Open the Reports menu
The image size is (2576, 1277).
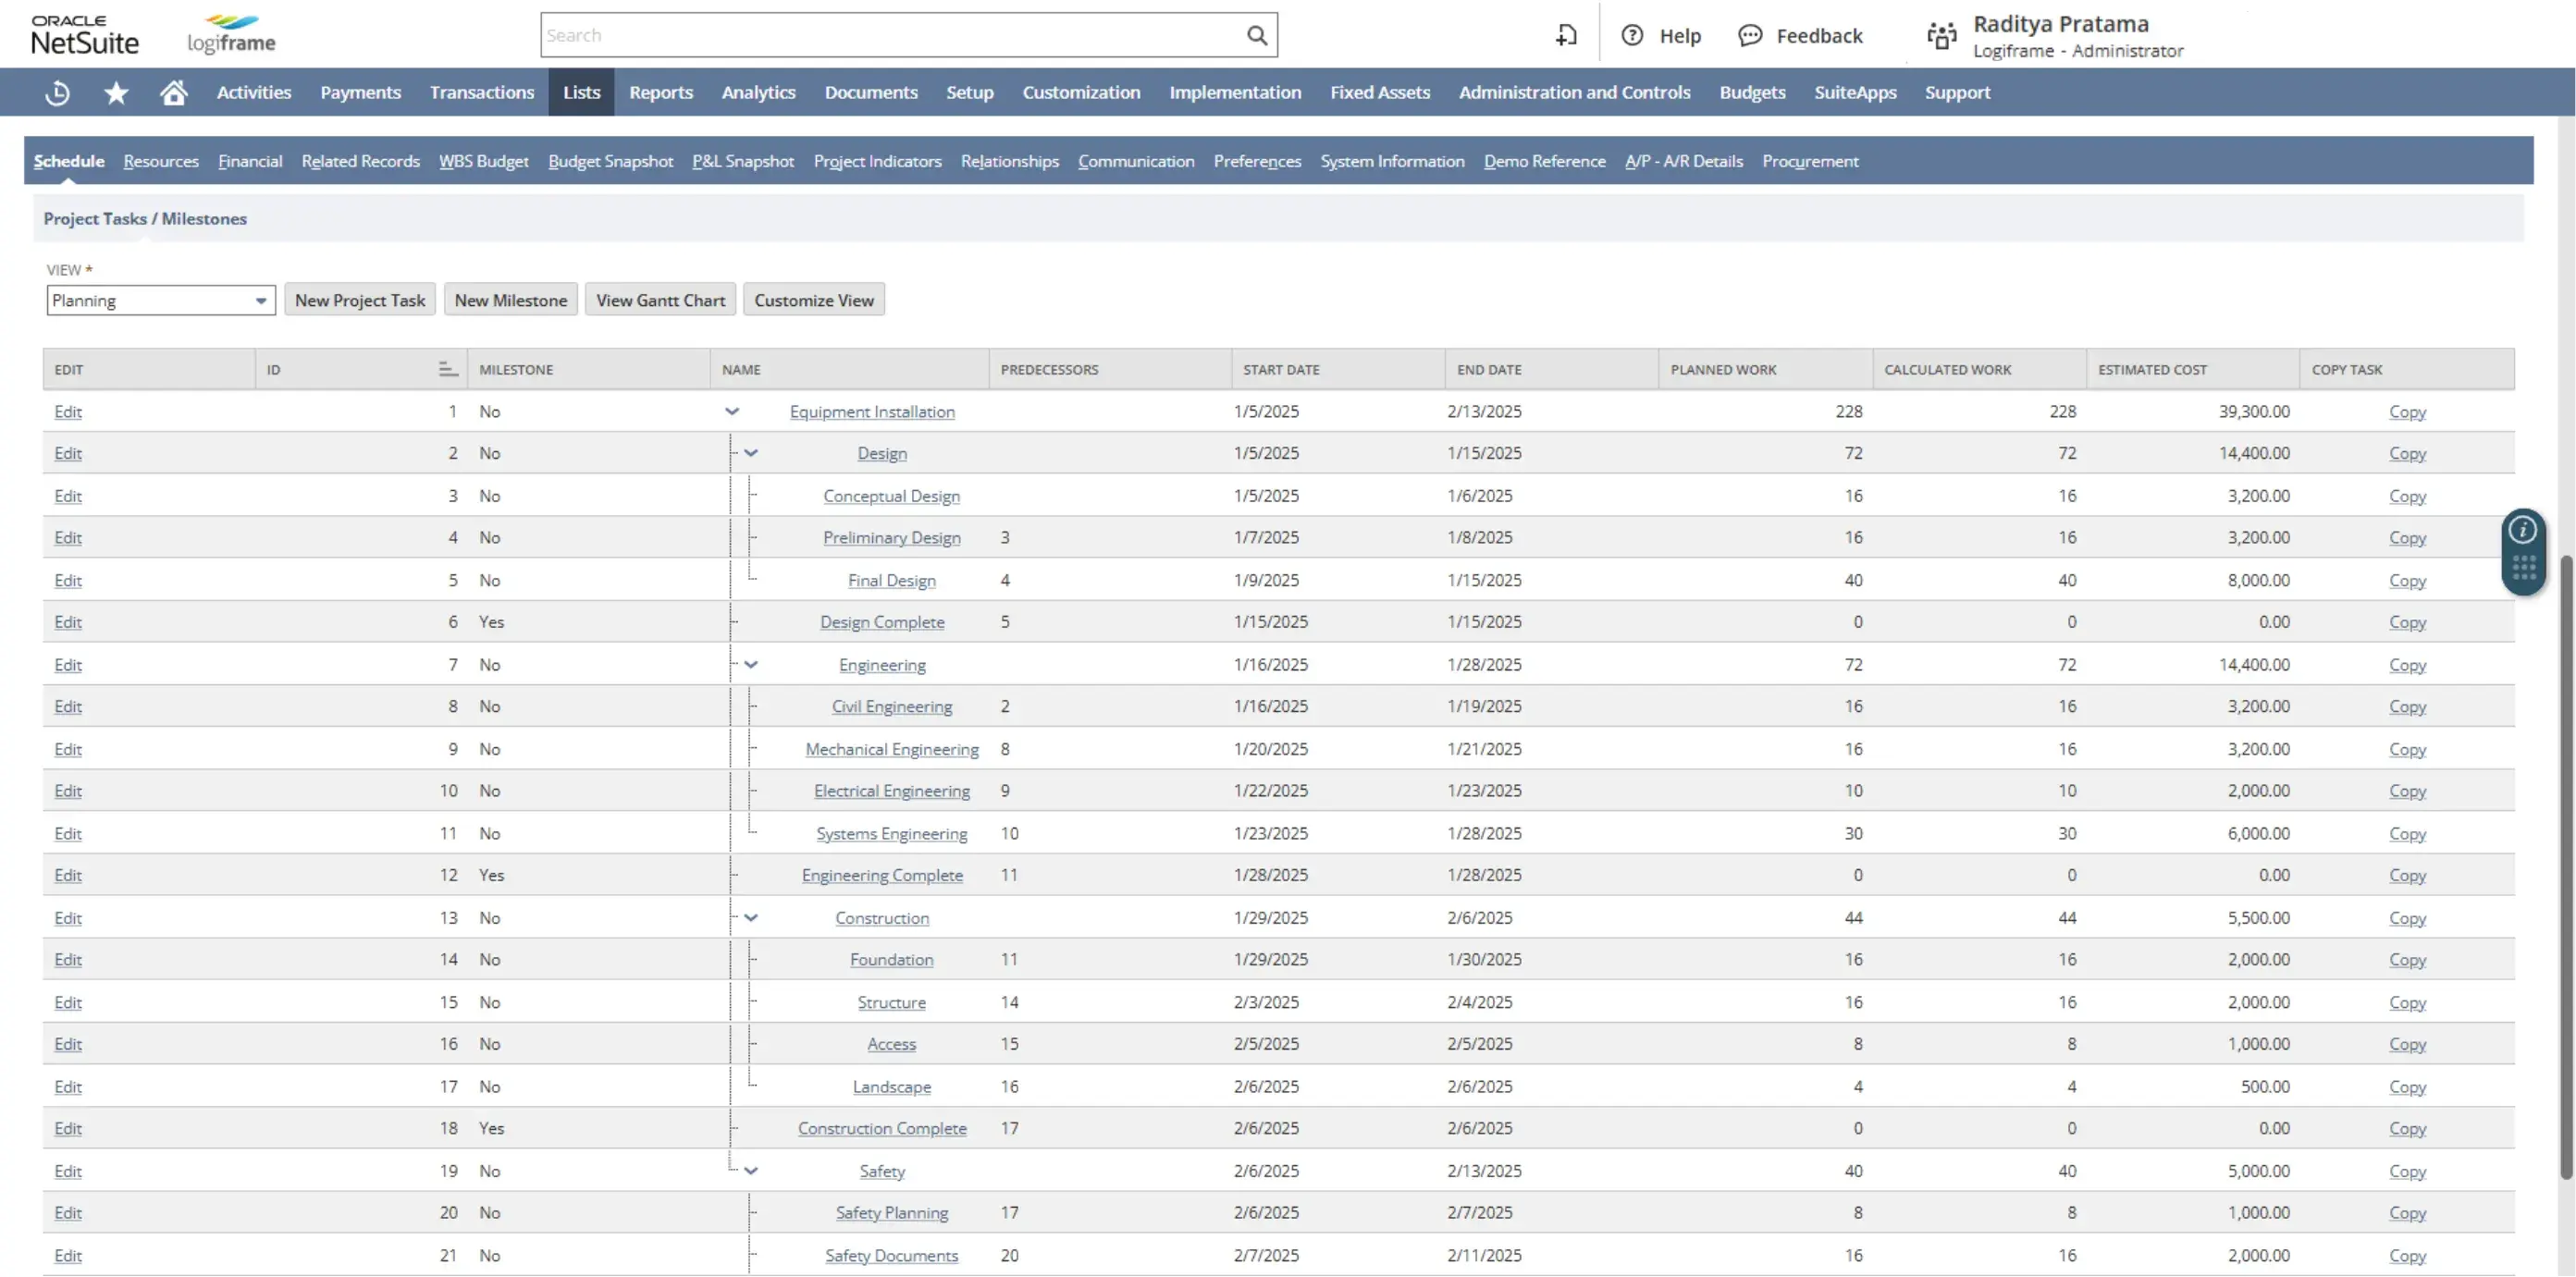660,93
